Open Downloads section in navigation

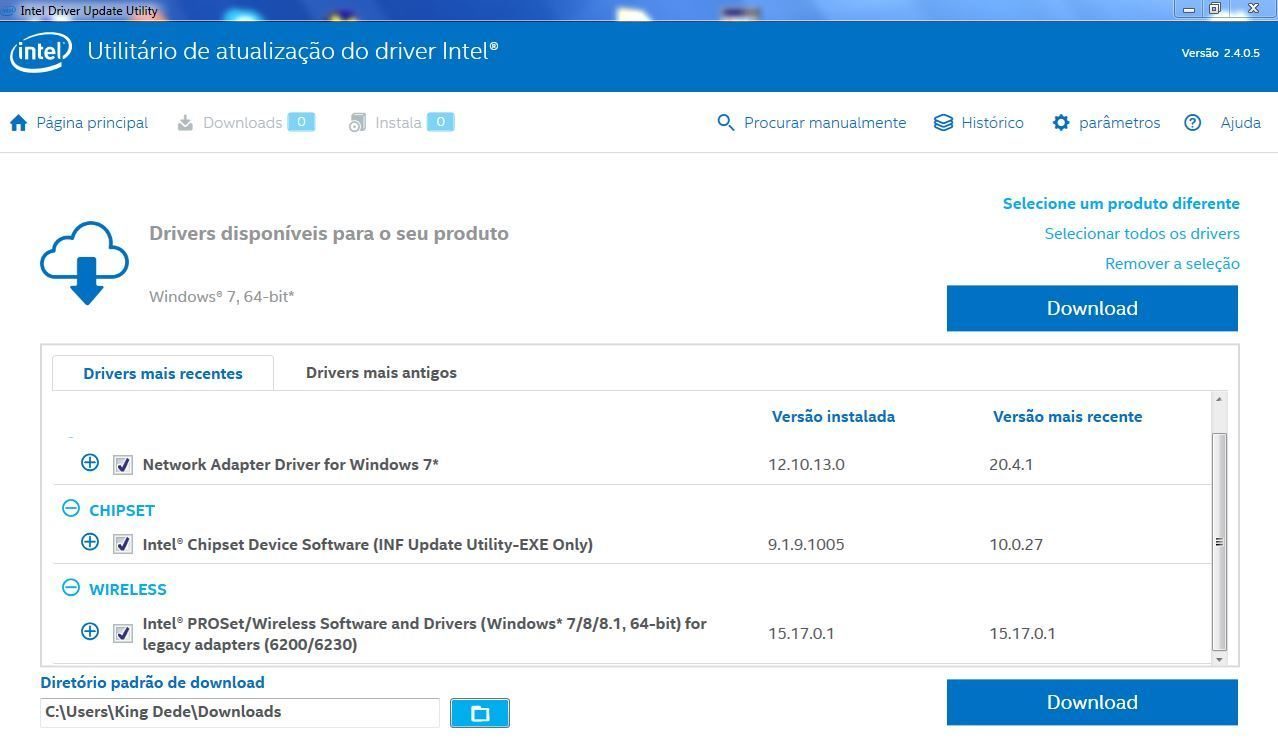(x=242, y=123)
